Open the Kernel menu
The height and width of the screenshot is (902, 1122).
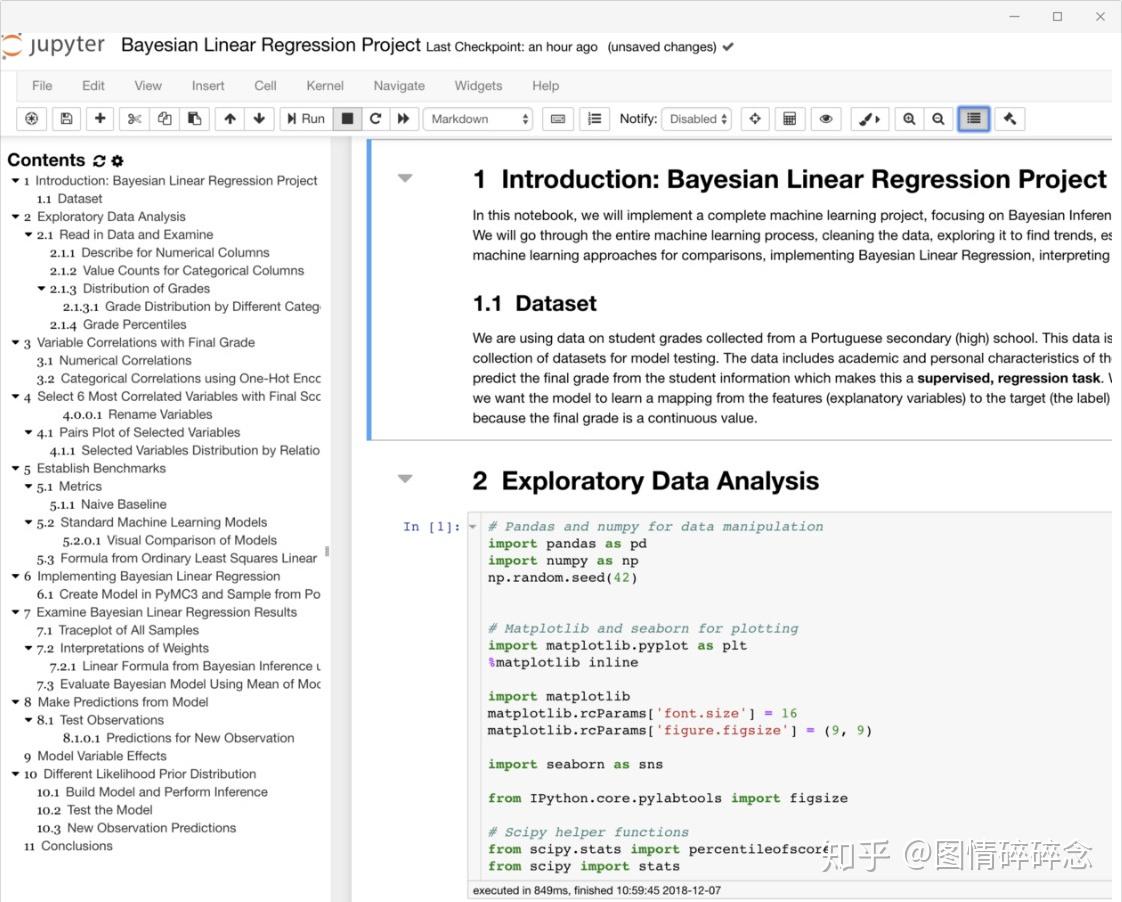point(324,86)
